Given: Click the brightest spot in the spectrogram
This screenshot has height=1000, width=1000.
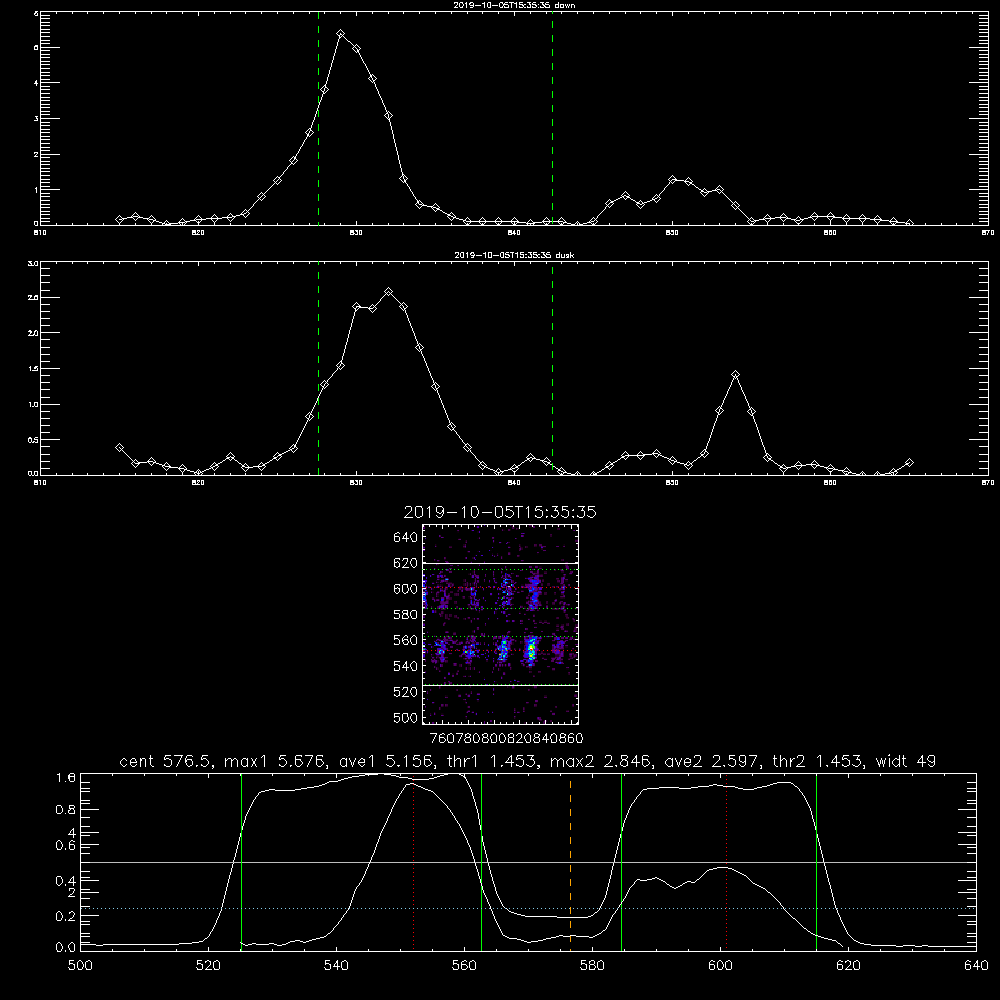Looking at the screenshot, I should pos(531,650).
